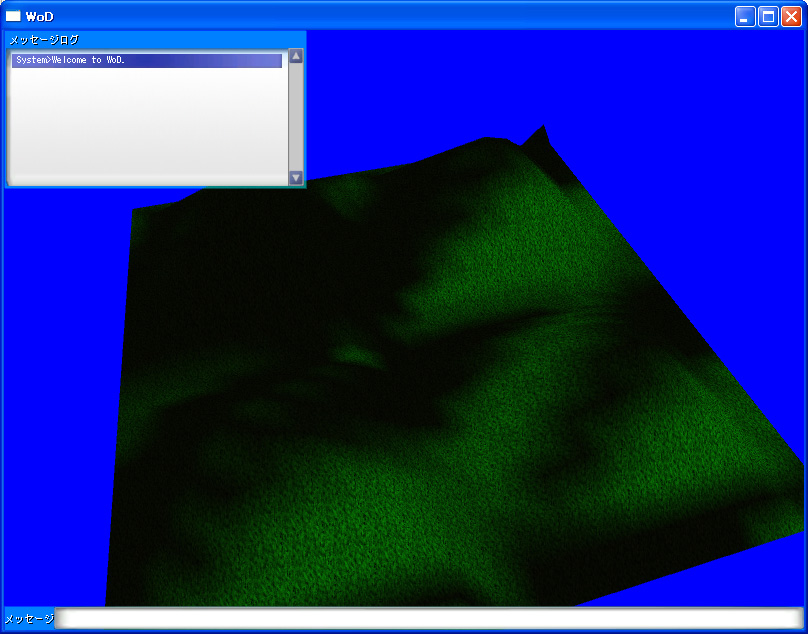
Task: Maximize the WoD window
Action: [768, 16]
